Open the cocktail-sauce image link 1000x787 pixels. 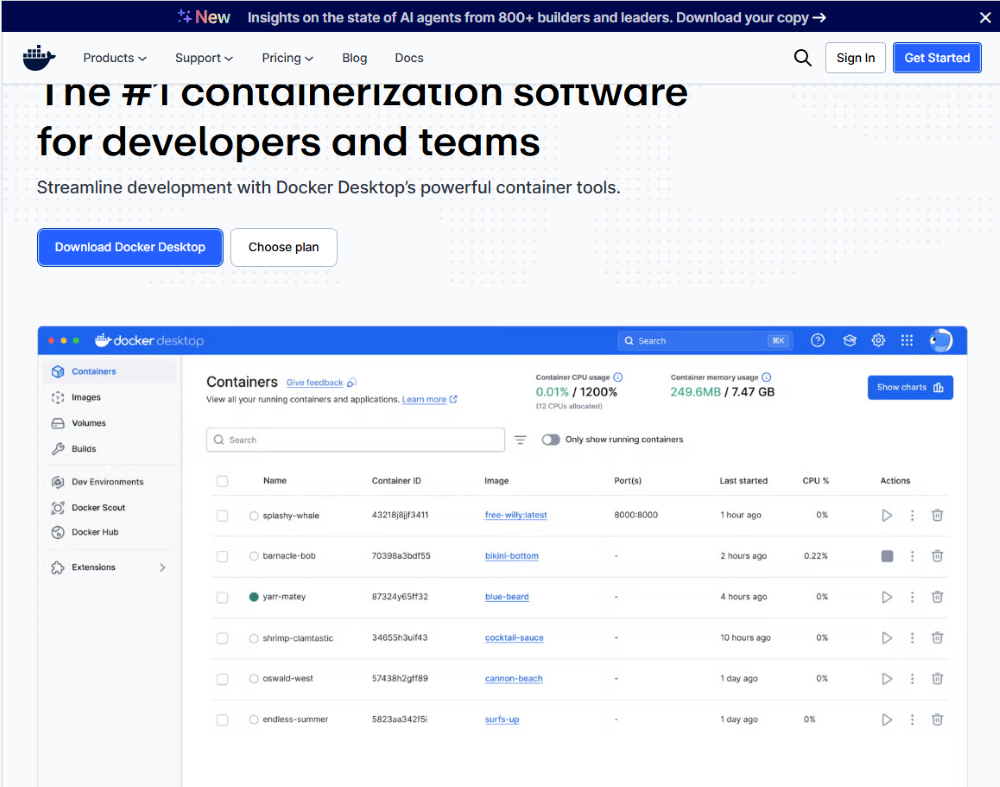(x=514, y=637)
